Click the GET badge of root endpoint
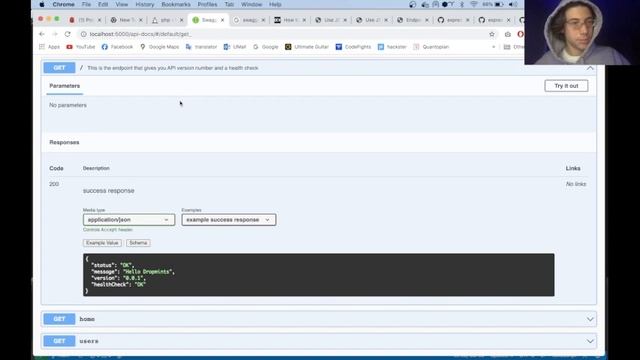Viewport: 640px width, 360px height. coord(60,68)
